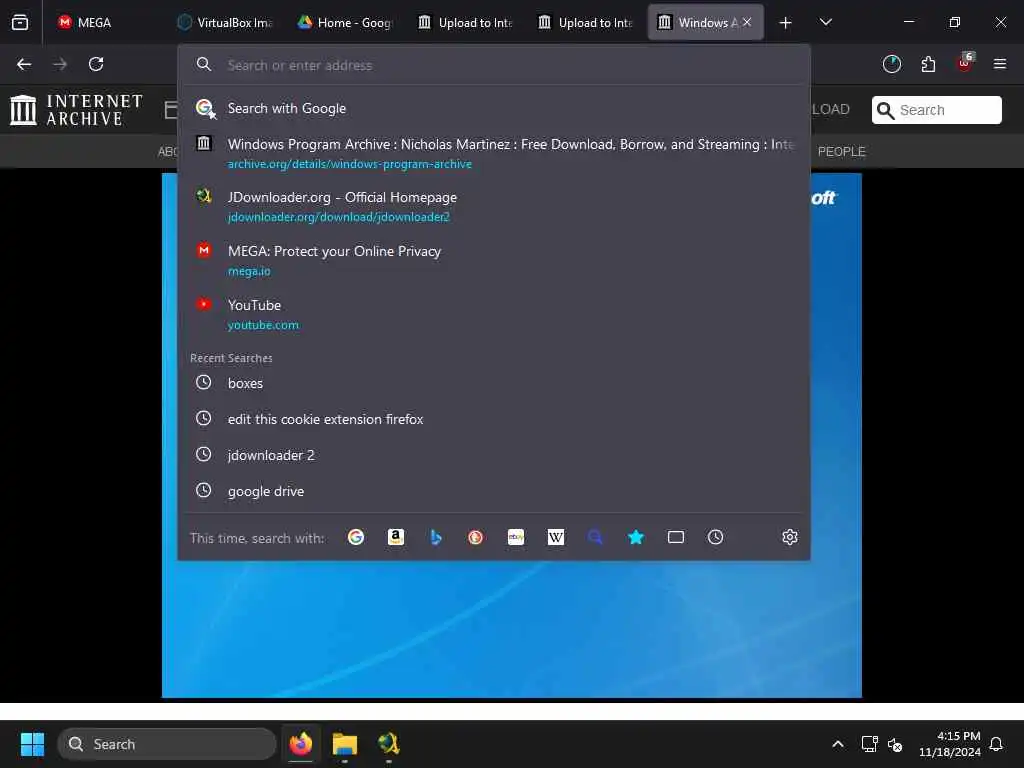
Task: Search this time with the blue magnifier engine
Action: click(596, 537)
